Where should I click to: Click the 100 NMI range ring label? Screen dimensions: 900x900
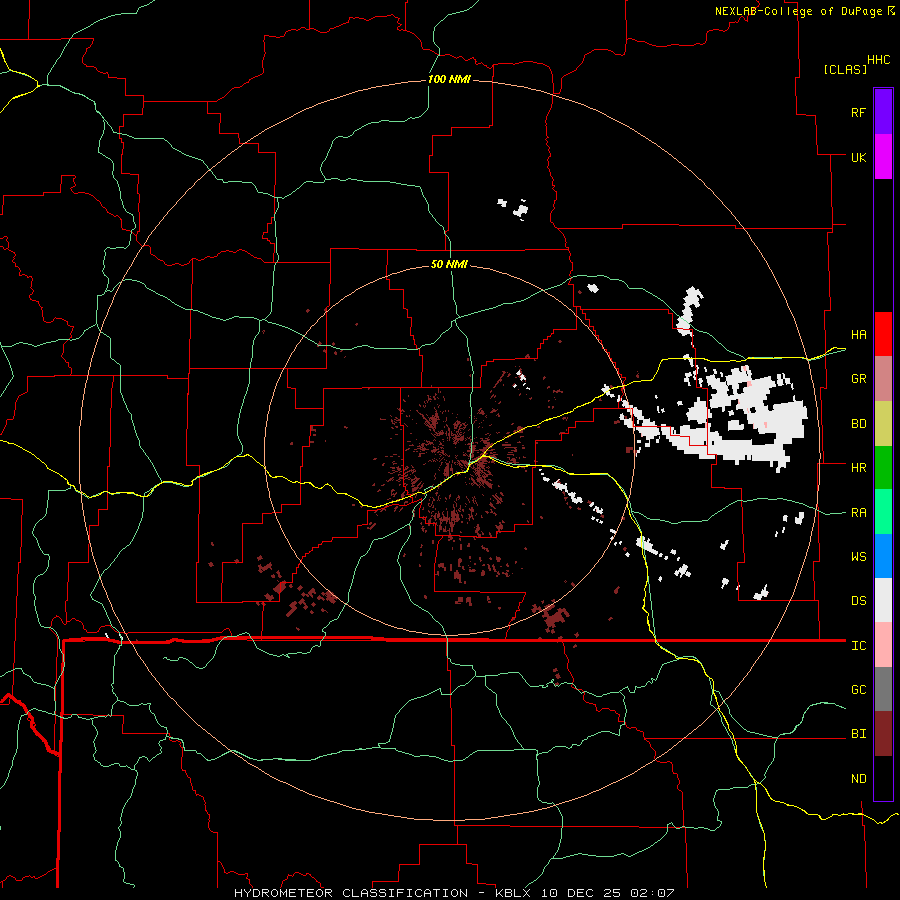[449, 79]
